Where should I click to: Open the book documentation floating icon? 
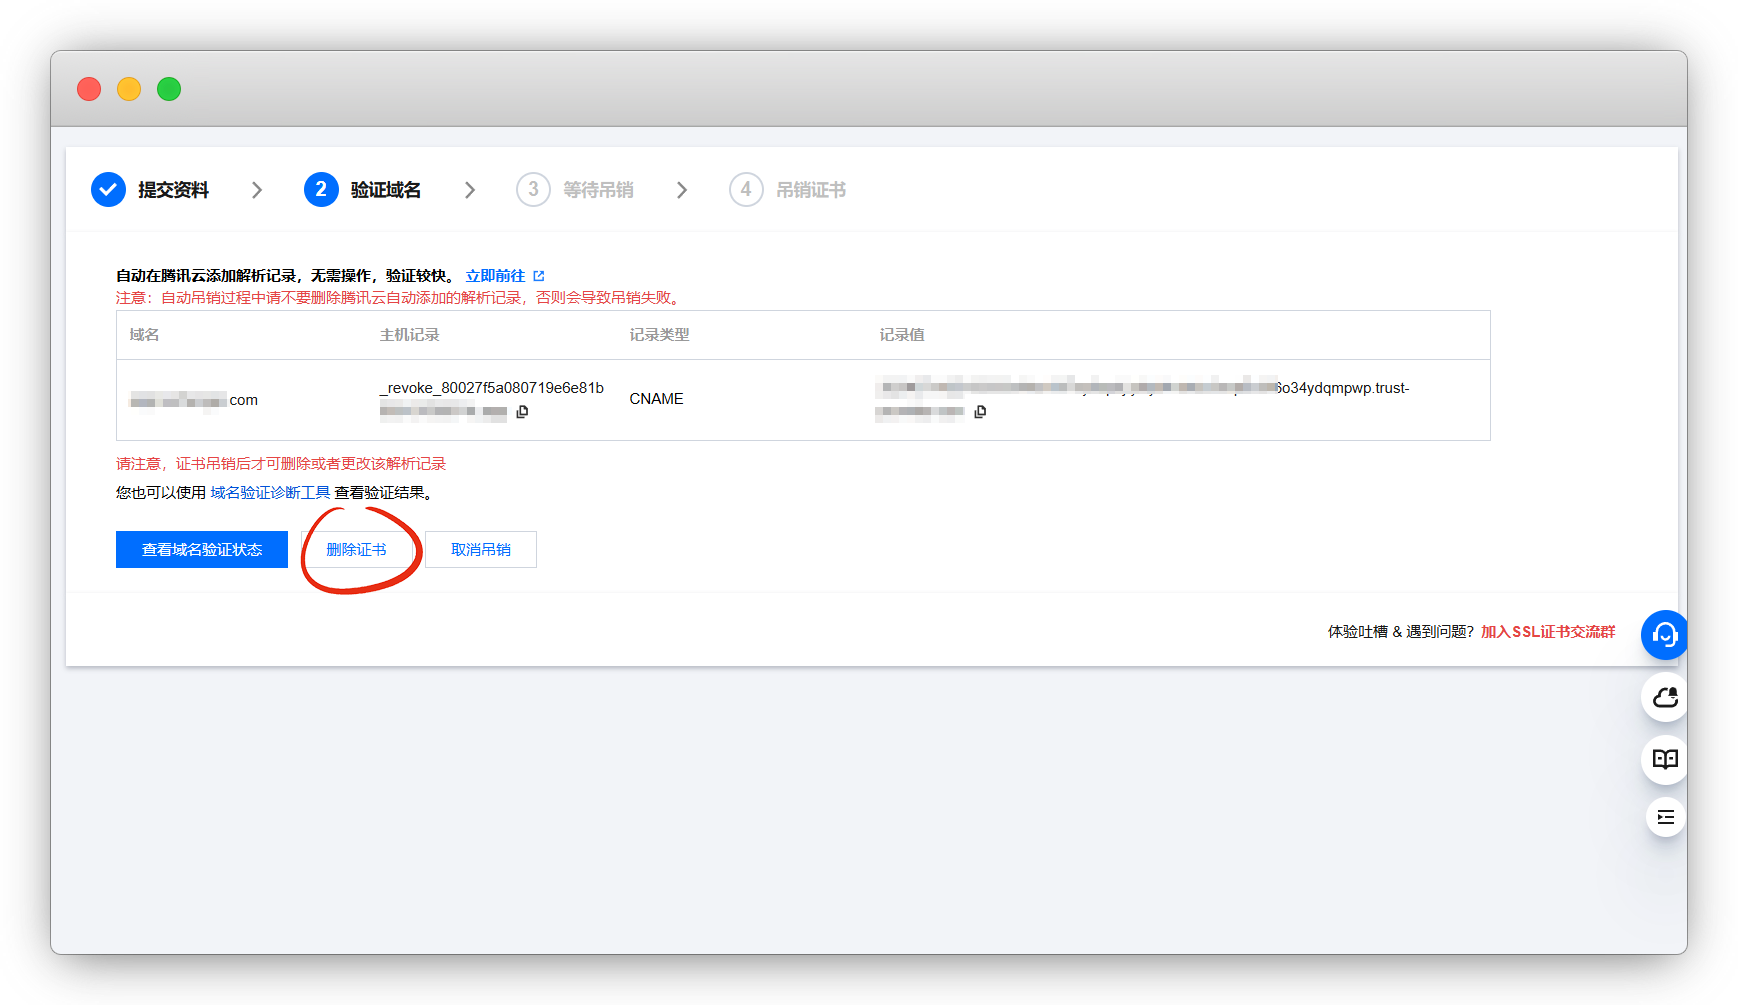[1665, 759]
